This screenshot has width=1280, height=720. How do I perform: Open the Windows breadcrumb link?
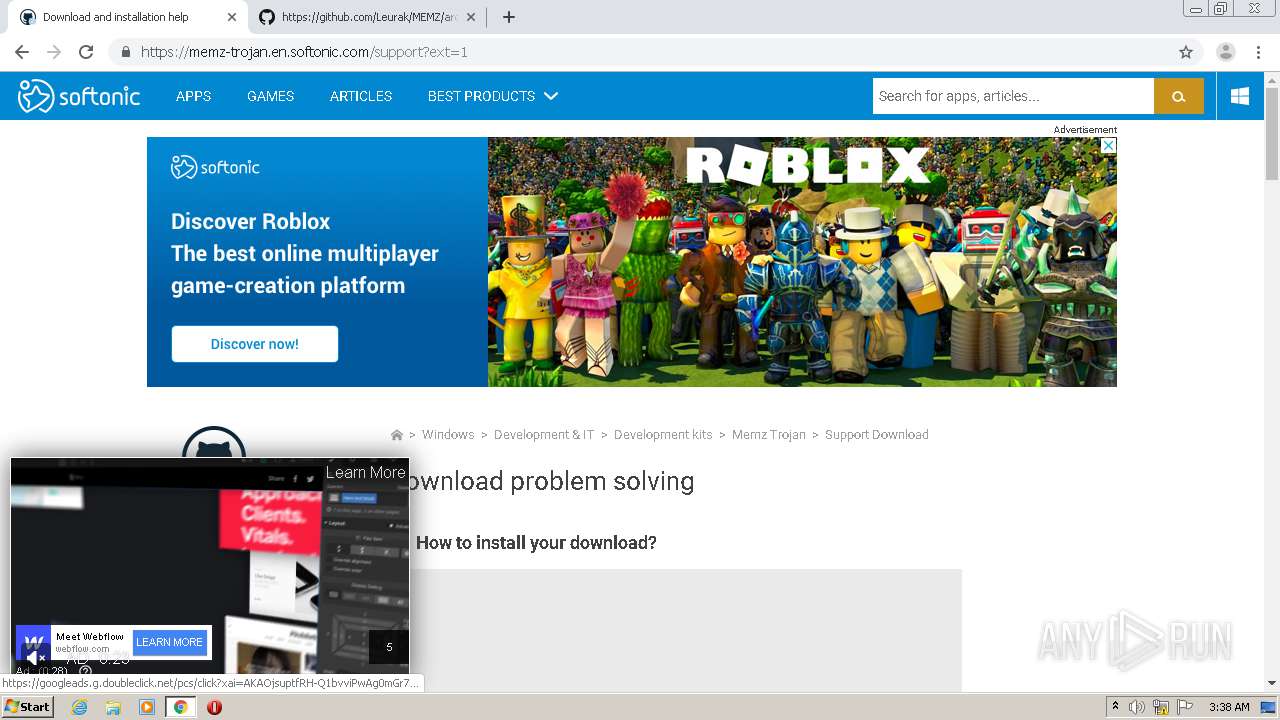pos(448,435)
